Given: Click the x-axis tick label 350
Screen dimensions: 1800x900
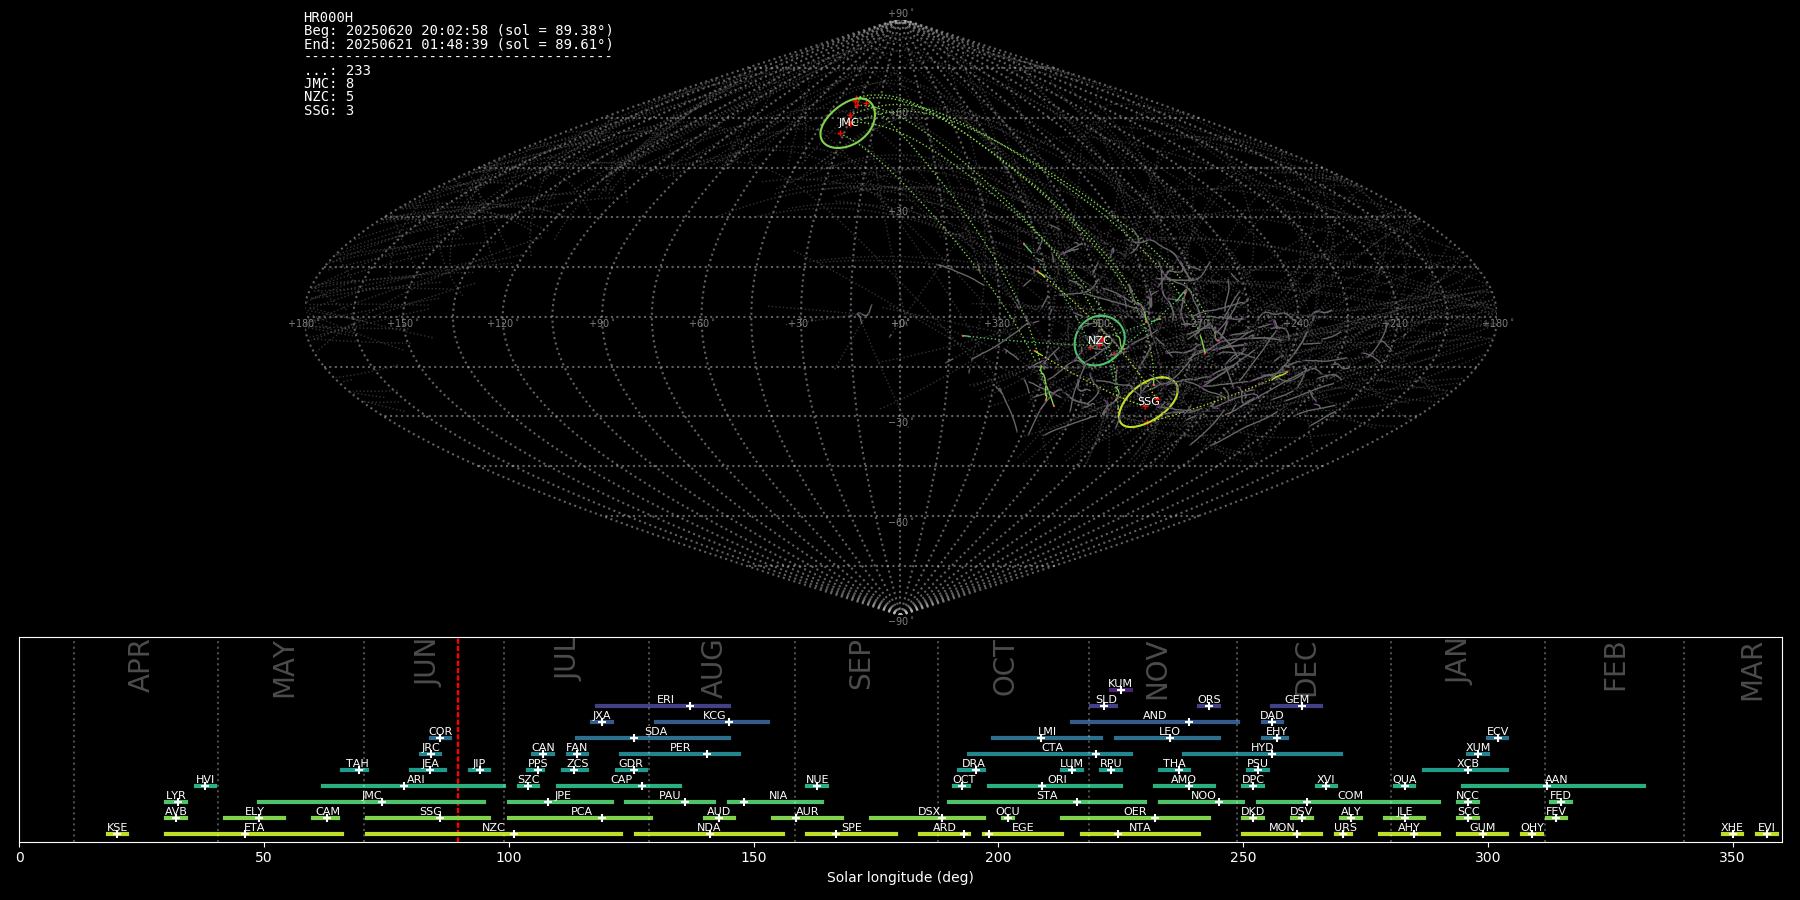Looking at the screenshot, I should pyautogui.click(x=1732, y=857).
